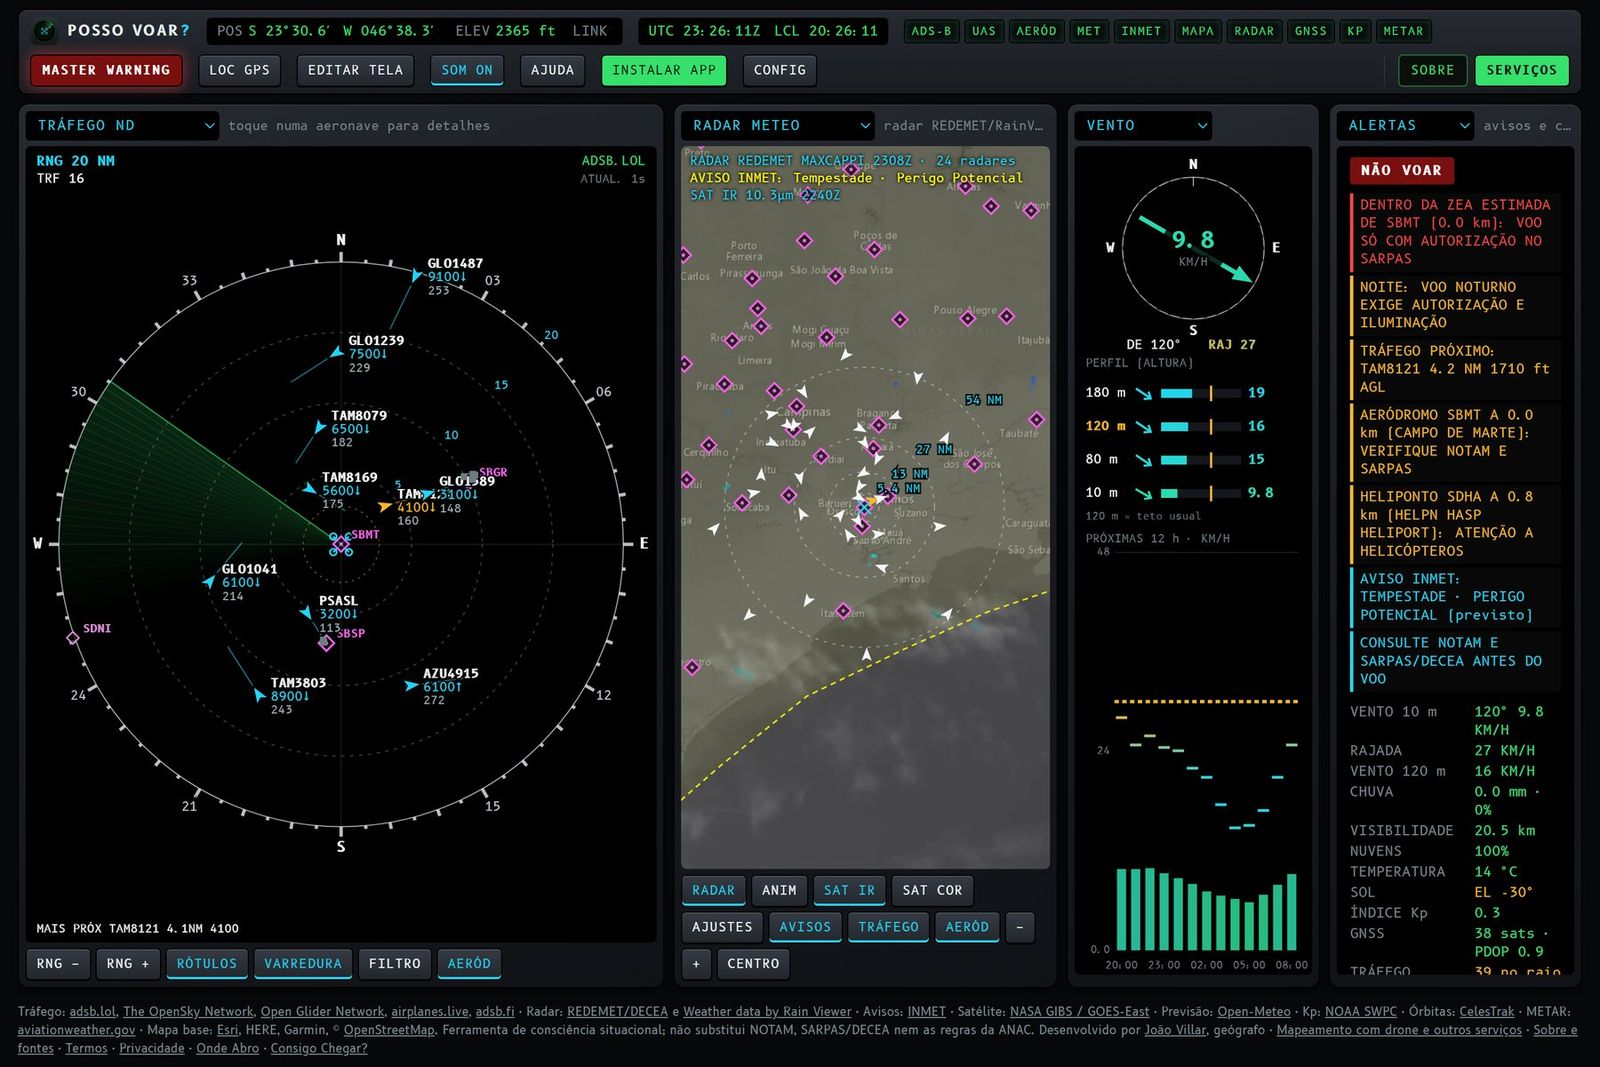Viewport: 1600px width, 1067px height.
Task: Open the SERVIÇOS button
Action: [x=1521, y=70]
